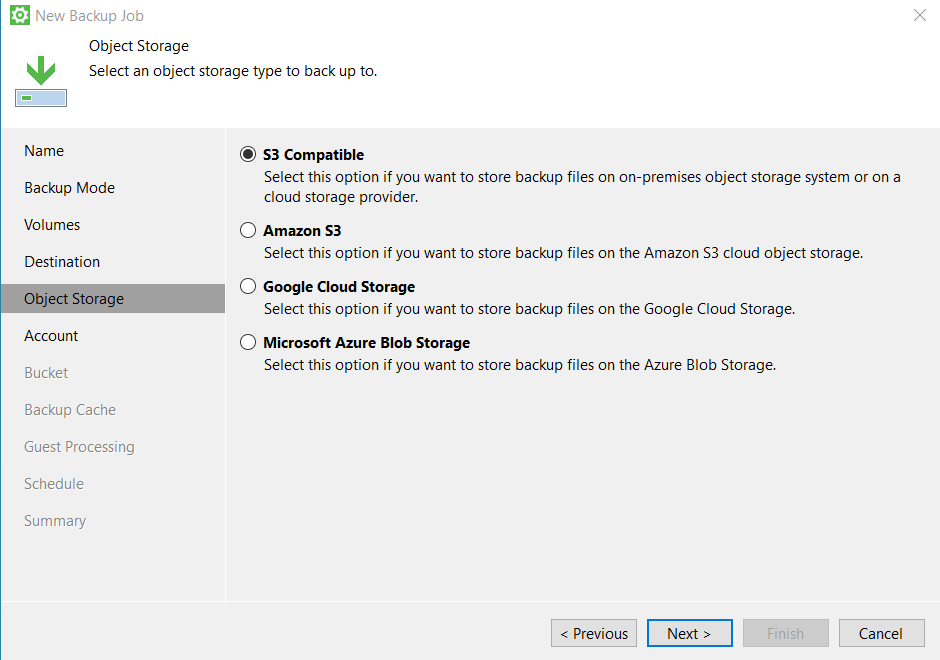Close the New Backup Job window
This screenshot has height=660, width=940.
[919, 16]
